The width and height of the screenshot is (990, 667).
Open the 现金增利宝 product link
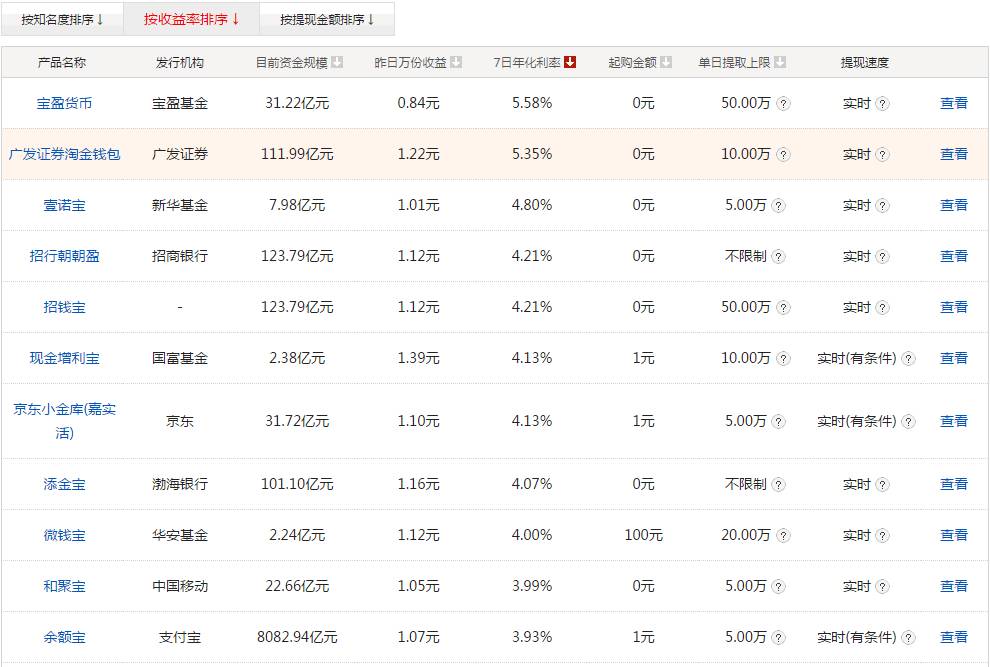click(64, 358)
